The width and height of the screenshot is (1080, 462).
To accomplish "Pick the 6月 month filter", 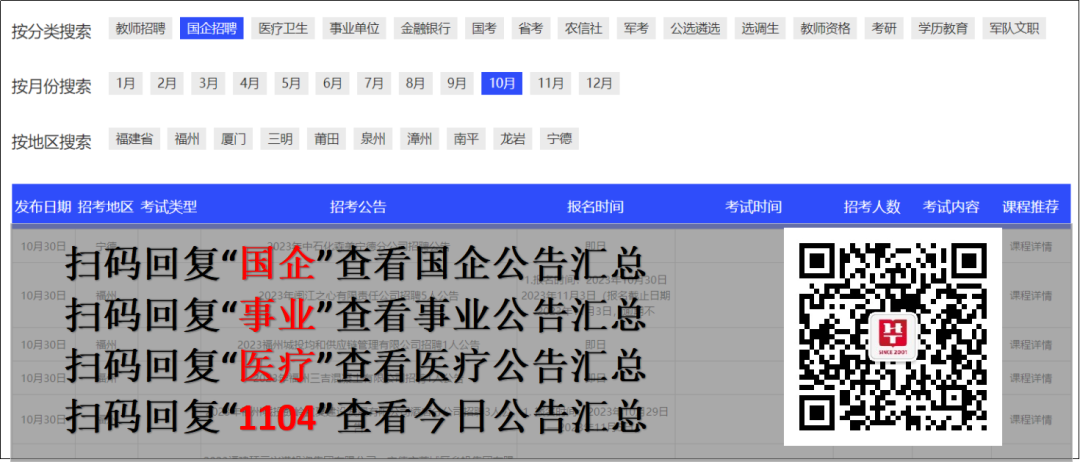I will [x=332, y=83].
